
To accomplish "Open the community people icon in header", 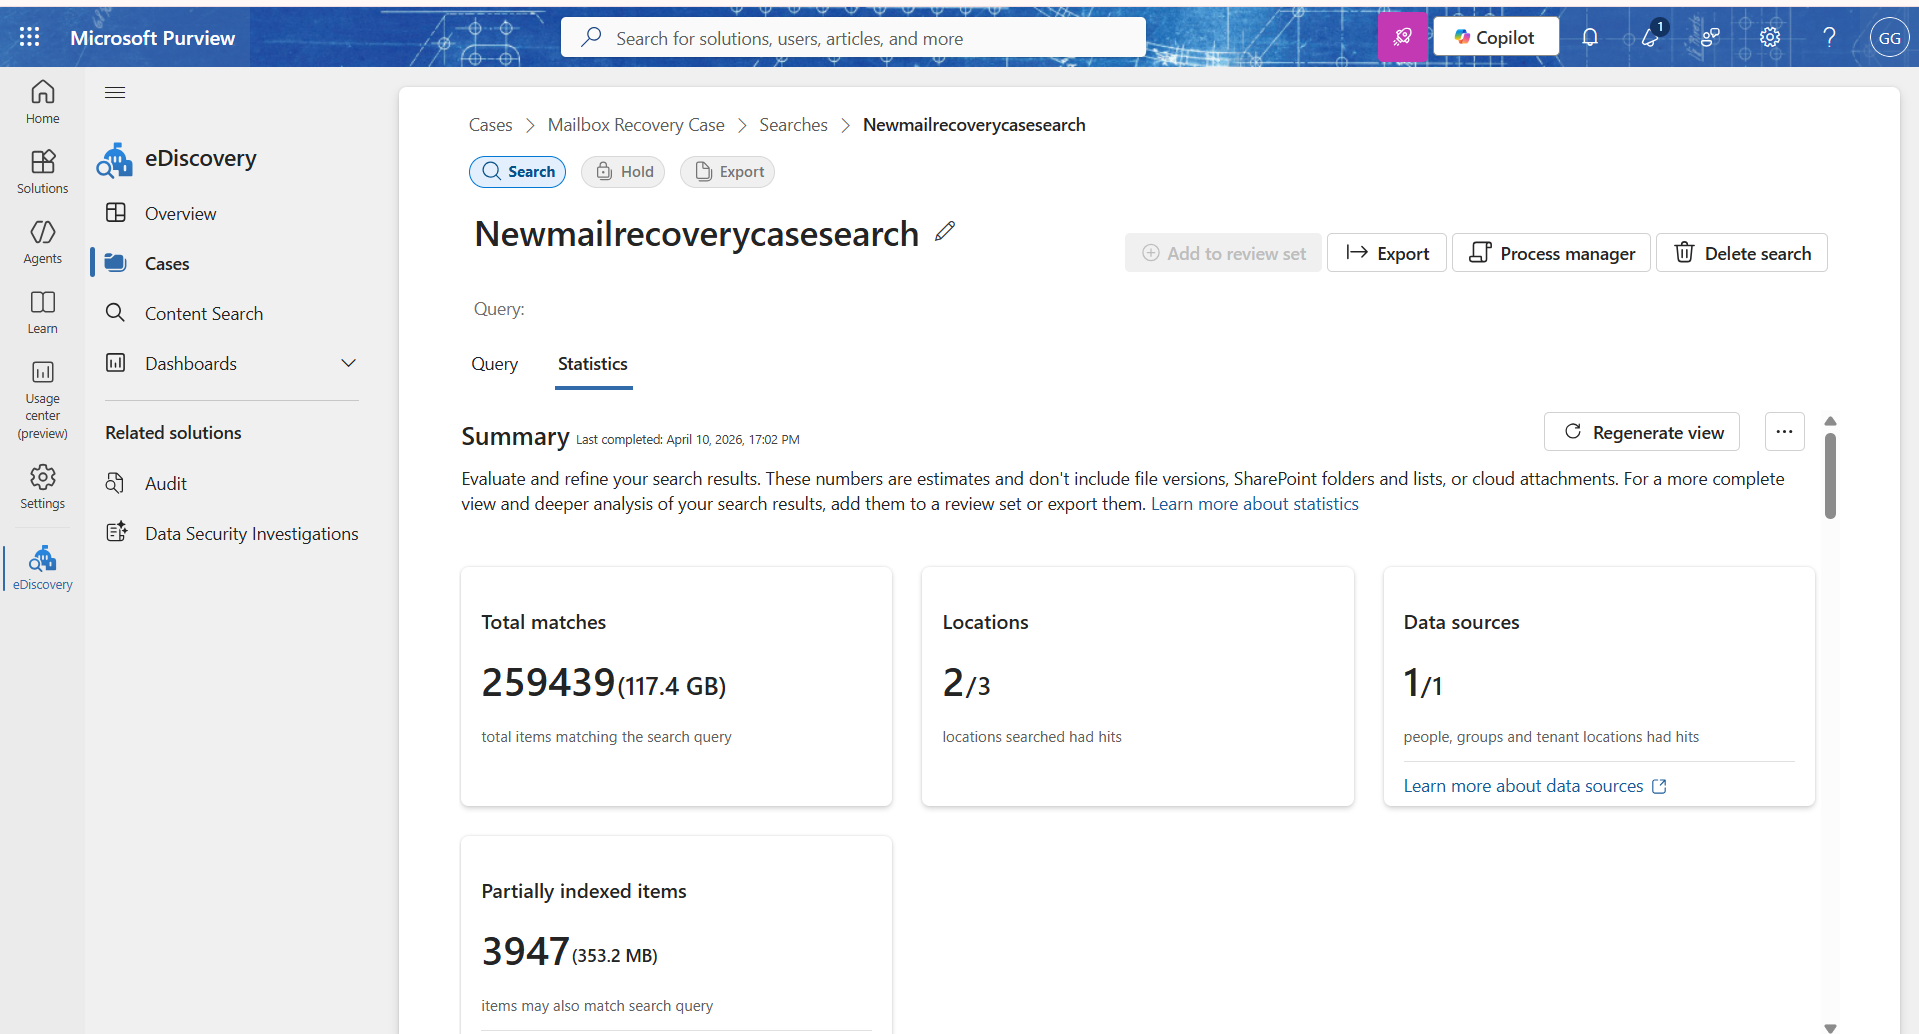I will coord(1710,37).
